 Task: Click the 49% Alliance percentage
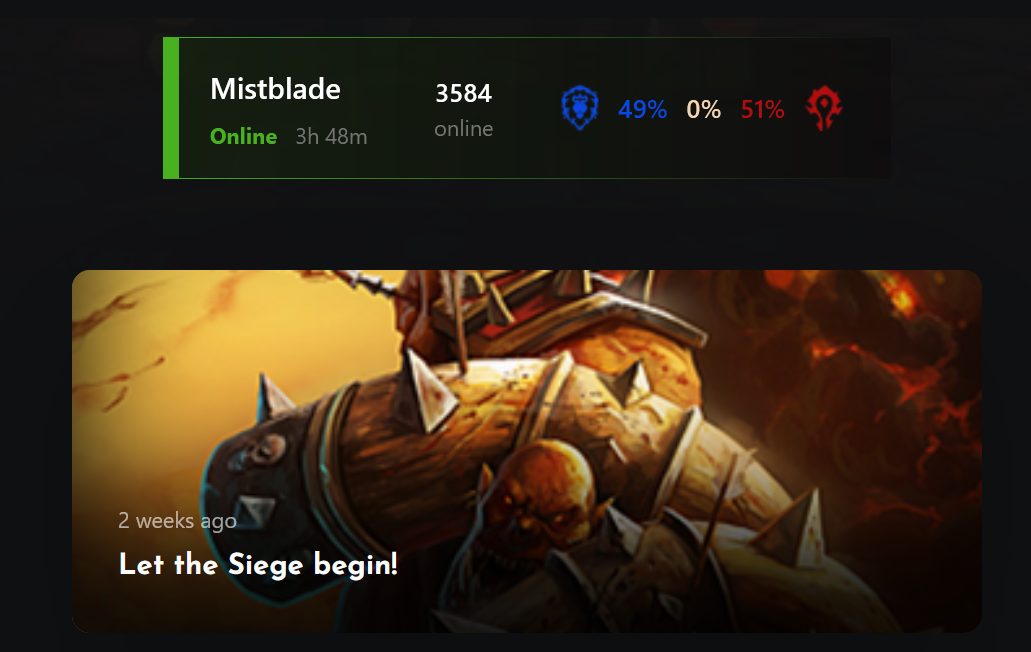click(642, 109)
